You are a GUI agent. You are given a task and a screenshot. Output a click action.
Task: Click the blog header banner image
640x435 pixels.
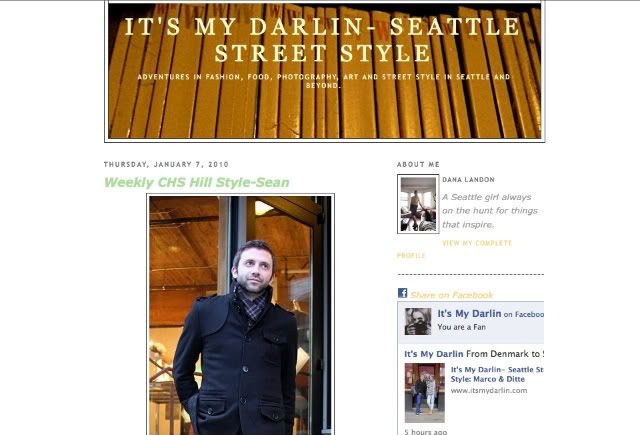click(324, 71)
